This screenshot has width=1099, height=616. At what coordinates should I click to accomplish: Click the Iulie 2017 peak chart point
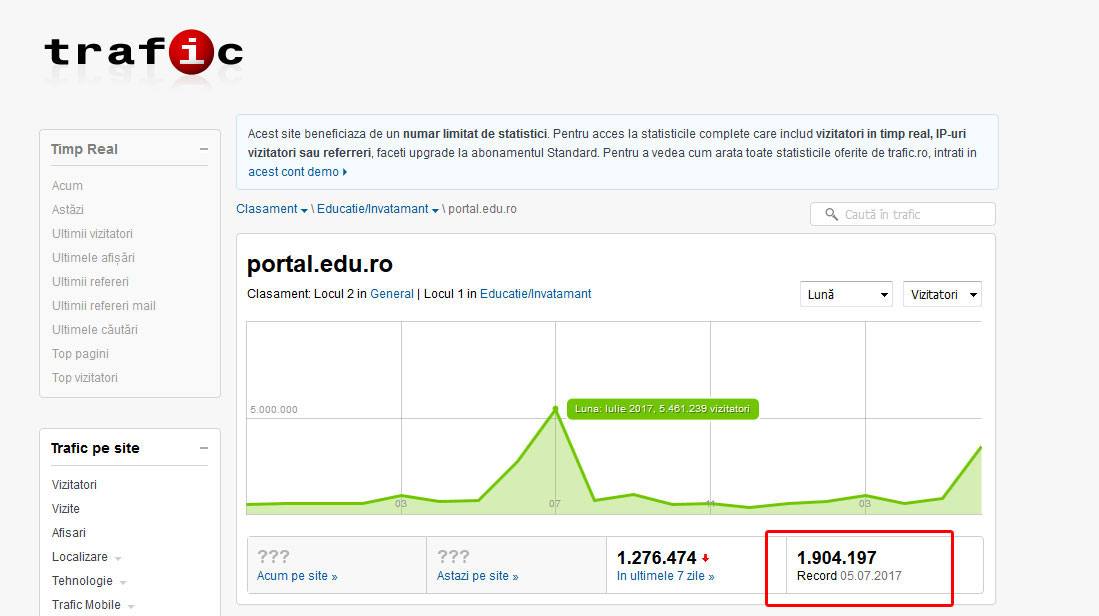(x=555, y=409)
